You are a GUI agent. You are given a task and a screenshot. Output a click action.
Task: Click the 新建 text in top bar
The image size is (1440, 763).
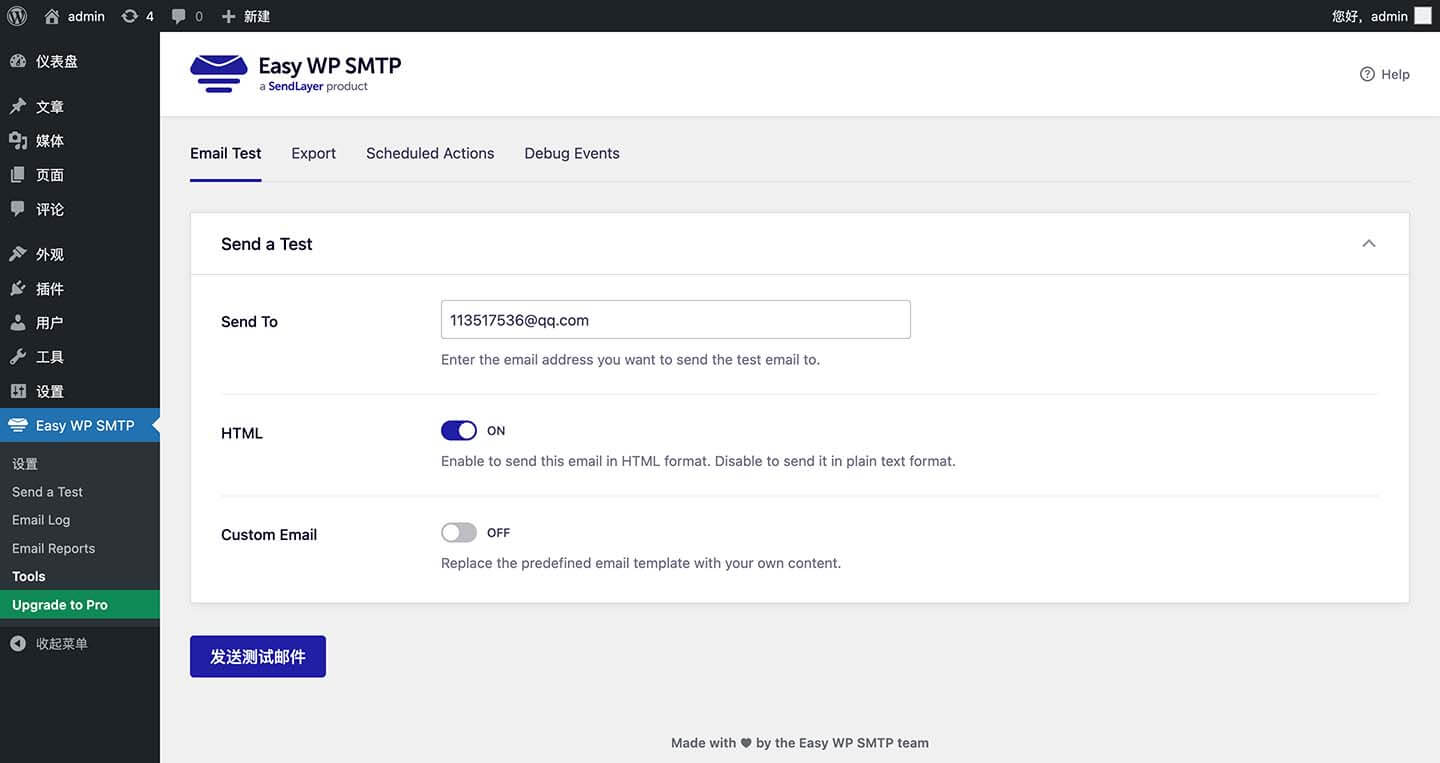coord(257,16)
